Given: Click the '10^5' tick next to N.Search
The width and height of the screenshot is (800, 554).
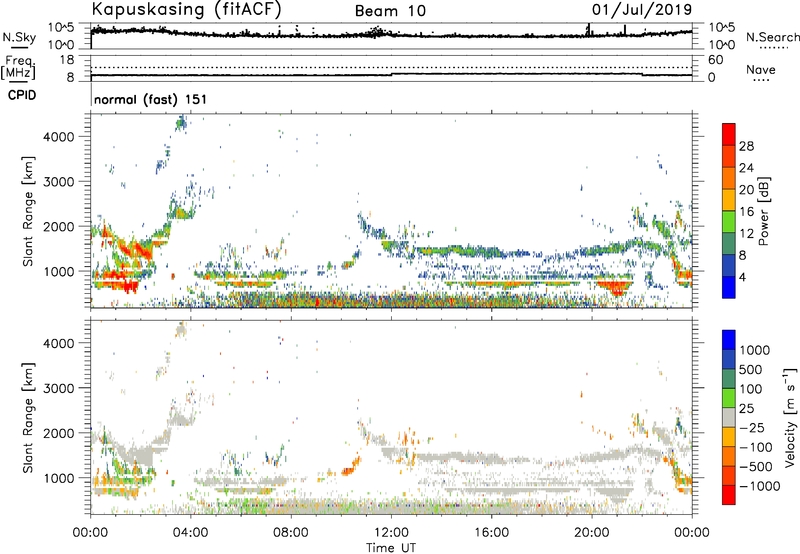Looking at the screenshot, I should pyautogui.click(x=722, y=27).
